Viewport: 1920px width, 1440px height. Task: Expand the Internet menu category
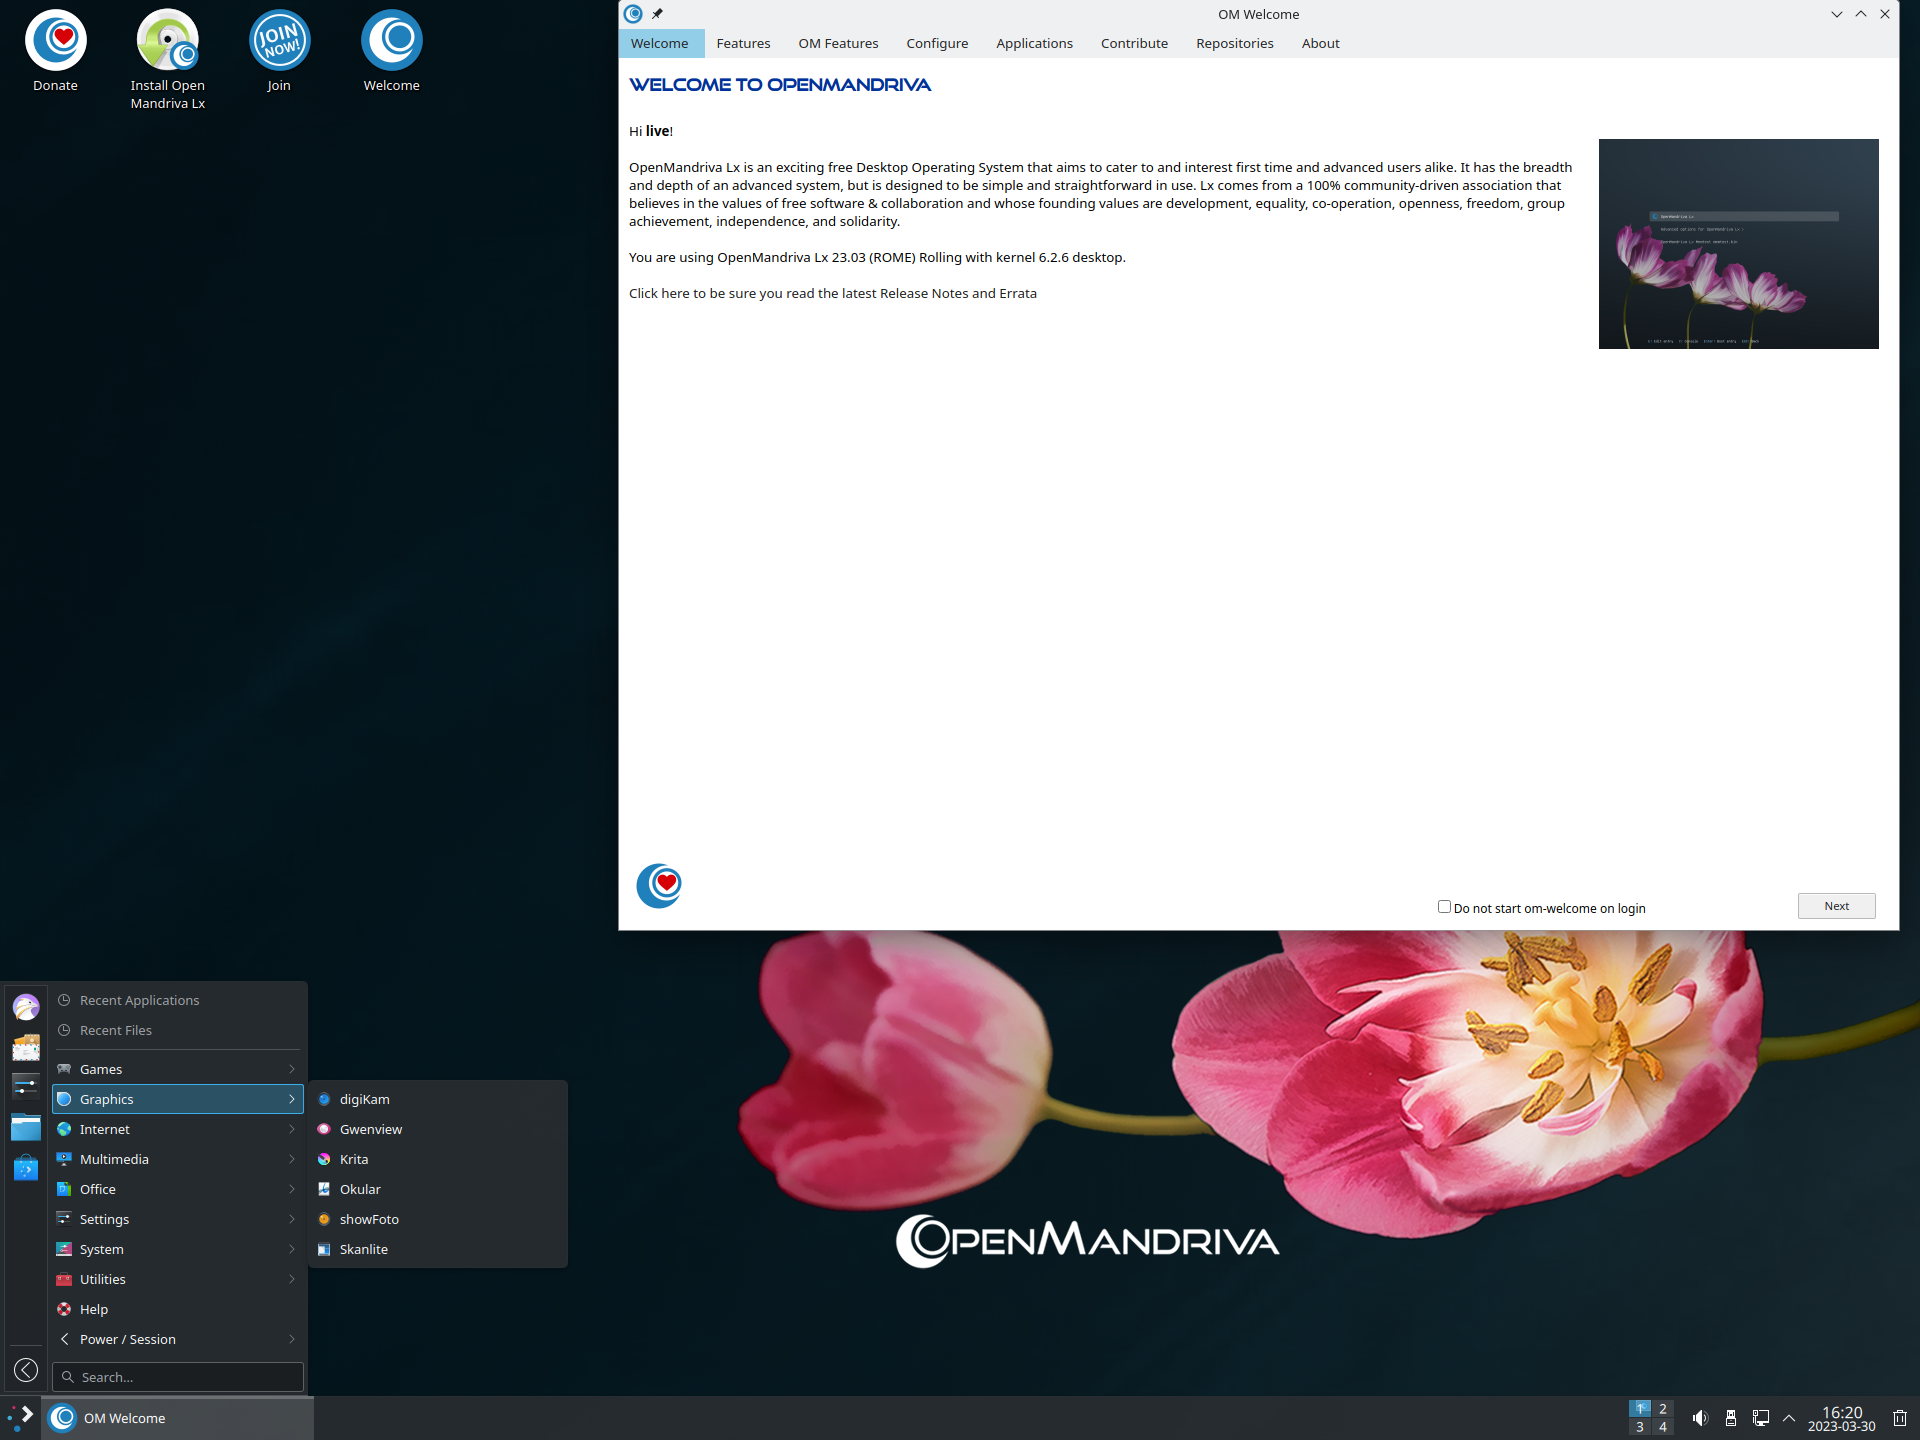click(x=178, y=1129)
